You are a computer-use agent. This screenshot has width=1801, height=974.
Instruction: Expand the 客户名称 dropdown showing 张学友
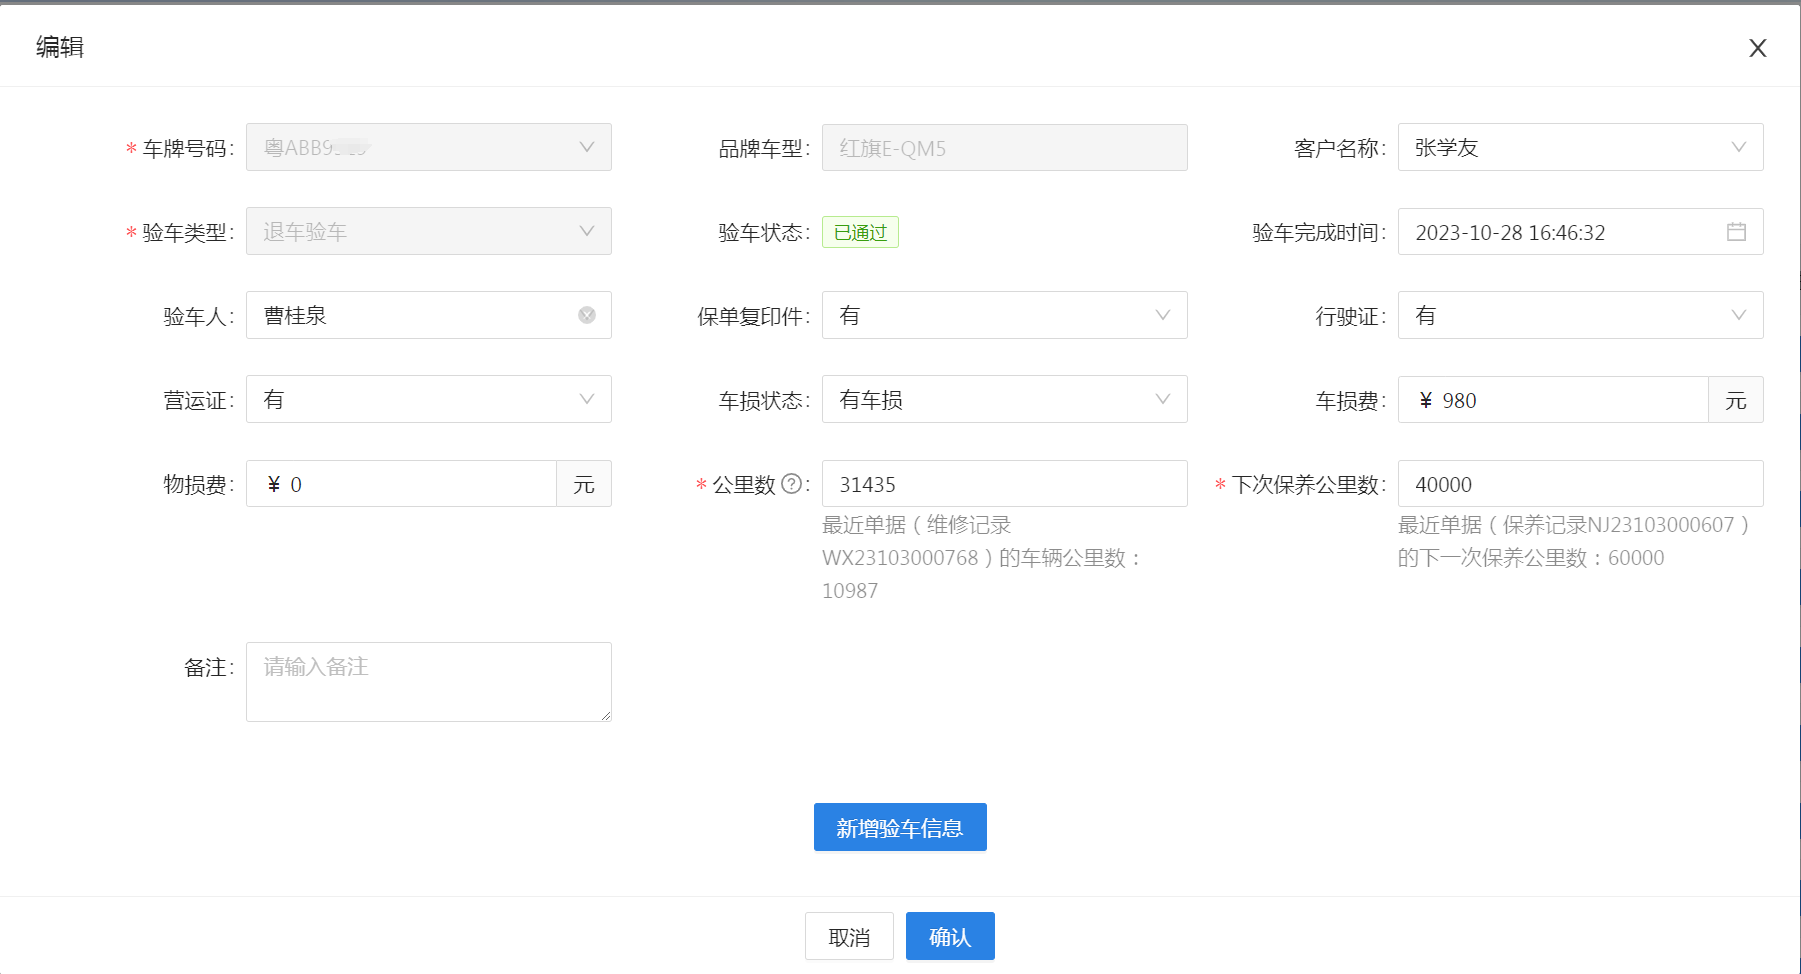pos(1738,147)
